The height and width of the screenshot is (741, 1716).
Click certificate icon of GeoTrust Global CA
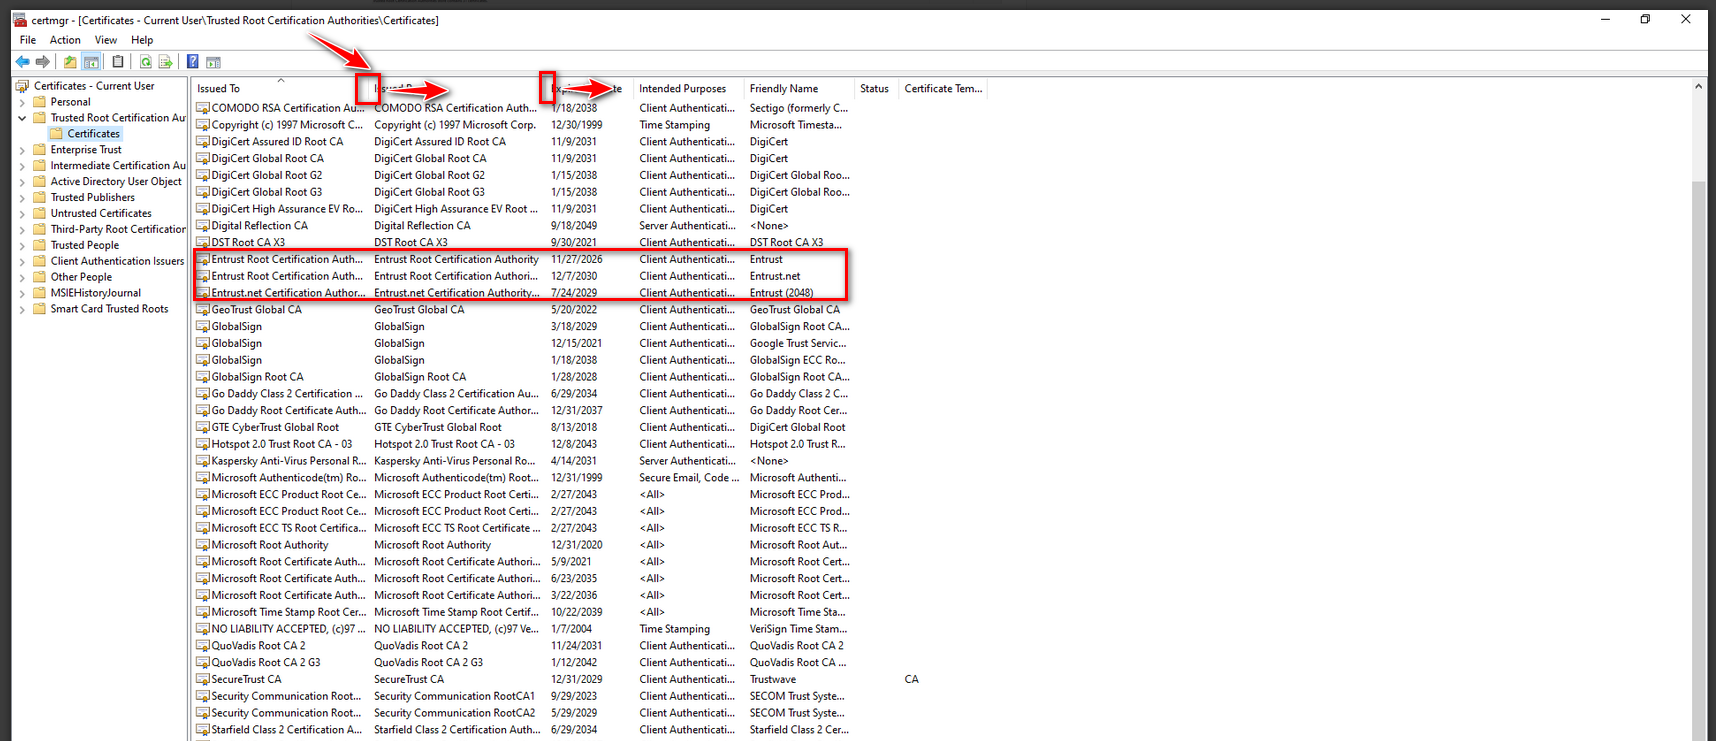pos(203,310)
